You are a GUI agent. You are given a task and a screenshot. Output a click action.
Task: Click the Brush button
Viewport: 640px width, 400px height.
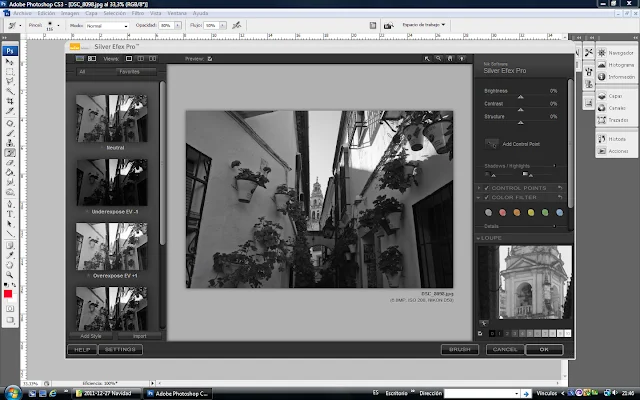(460, 349)
